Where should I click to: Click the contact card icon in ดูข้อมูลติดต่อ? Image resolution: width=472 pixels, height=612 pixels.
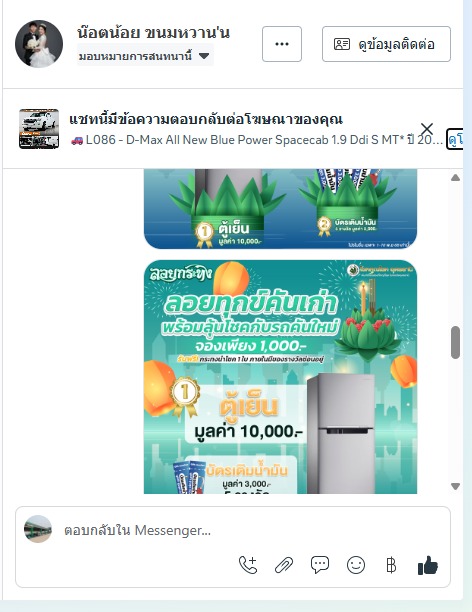(342, 44)
